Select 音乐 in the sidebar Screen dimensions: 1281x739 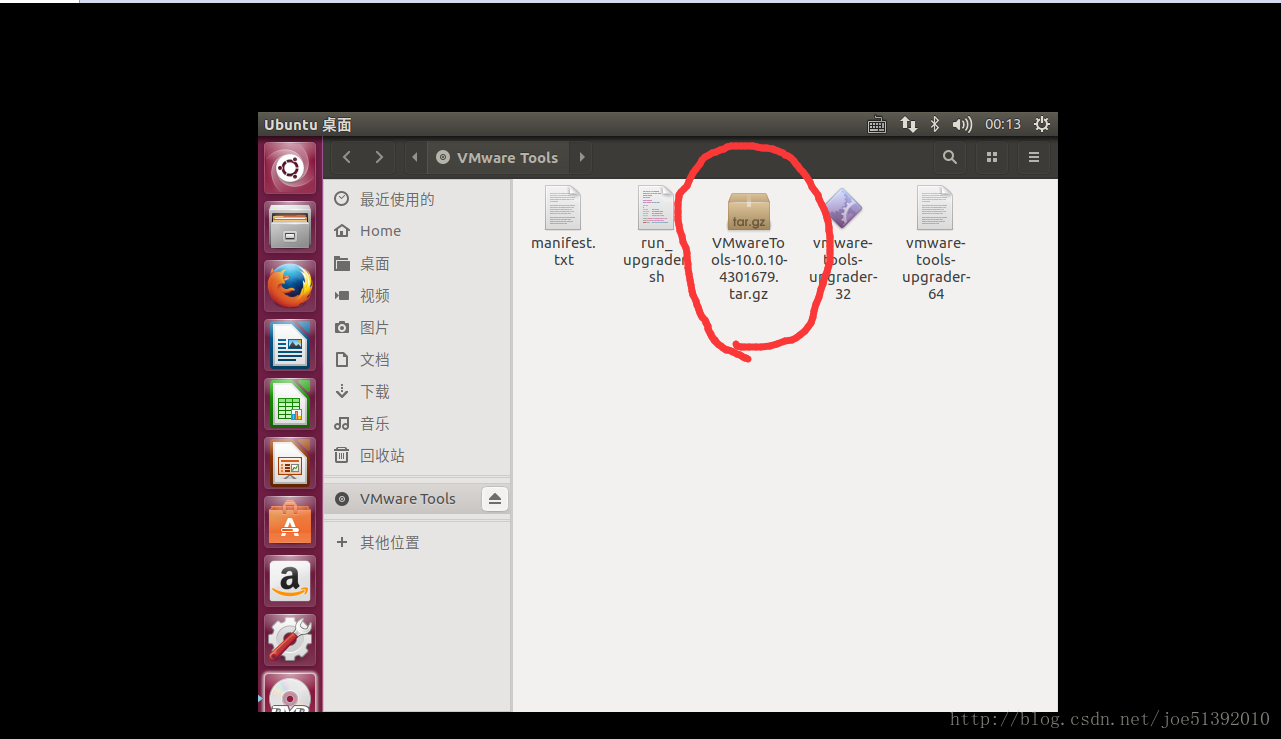click(x=417, y=423)
